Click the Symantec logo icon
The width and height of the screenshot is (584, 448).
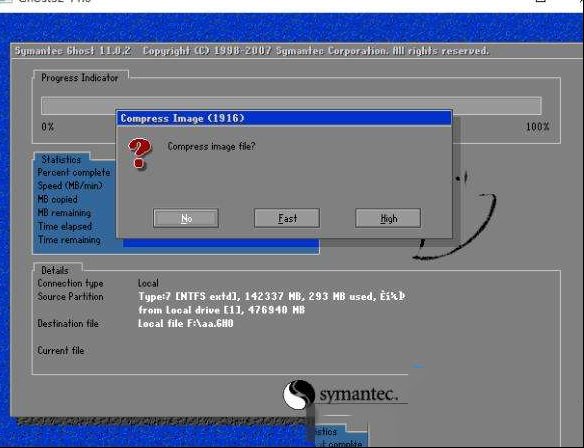click(x=299, y=394)
